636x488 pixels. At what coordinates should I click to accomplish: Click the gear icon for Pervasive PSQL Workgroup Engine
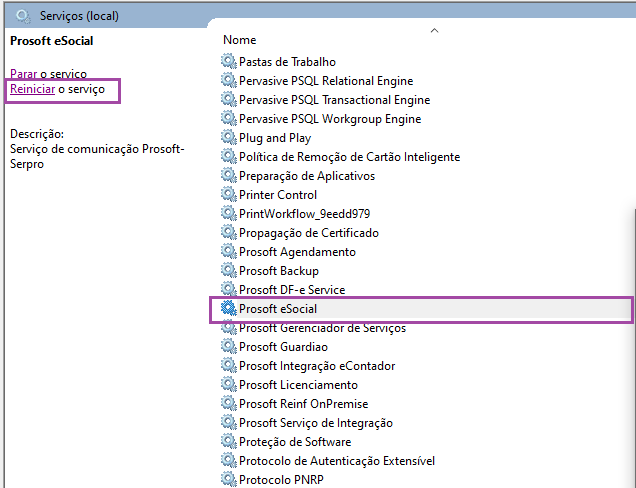point(229,119)
